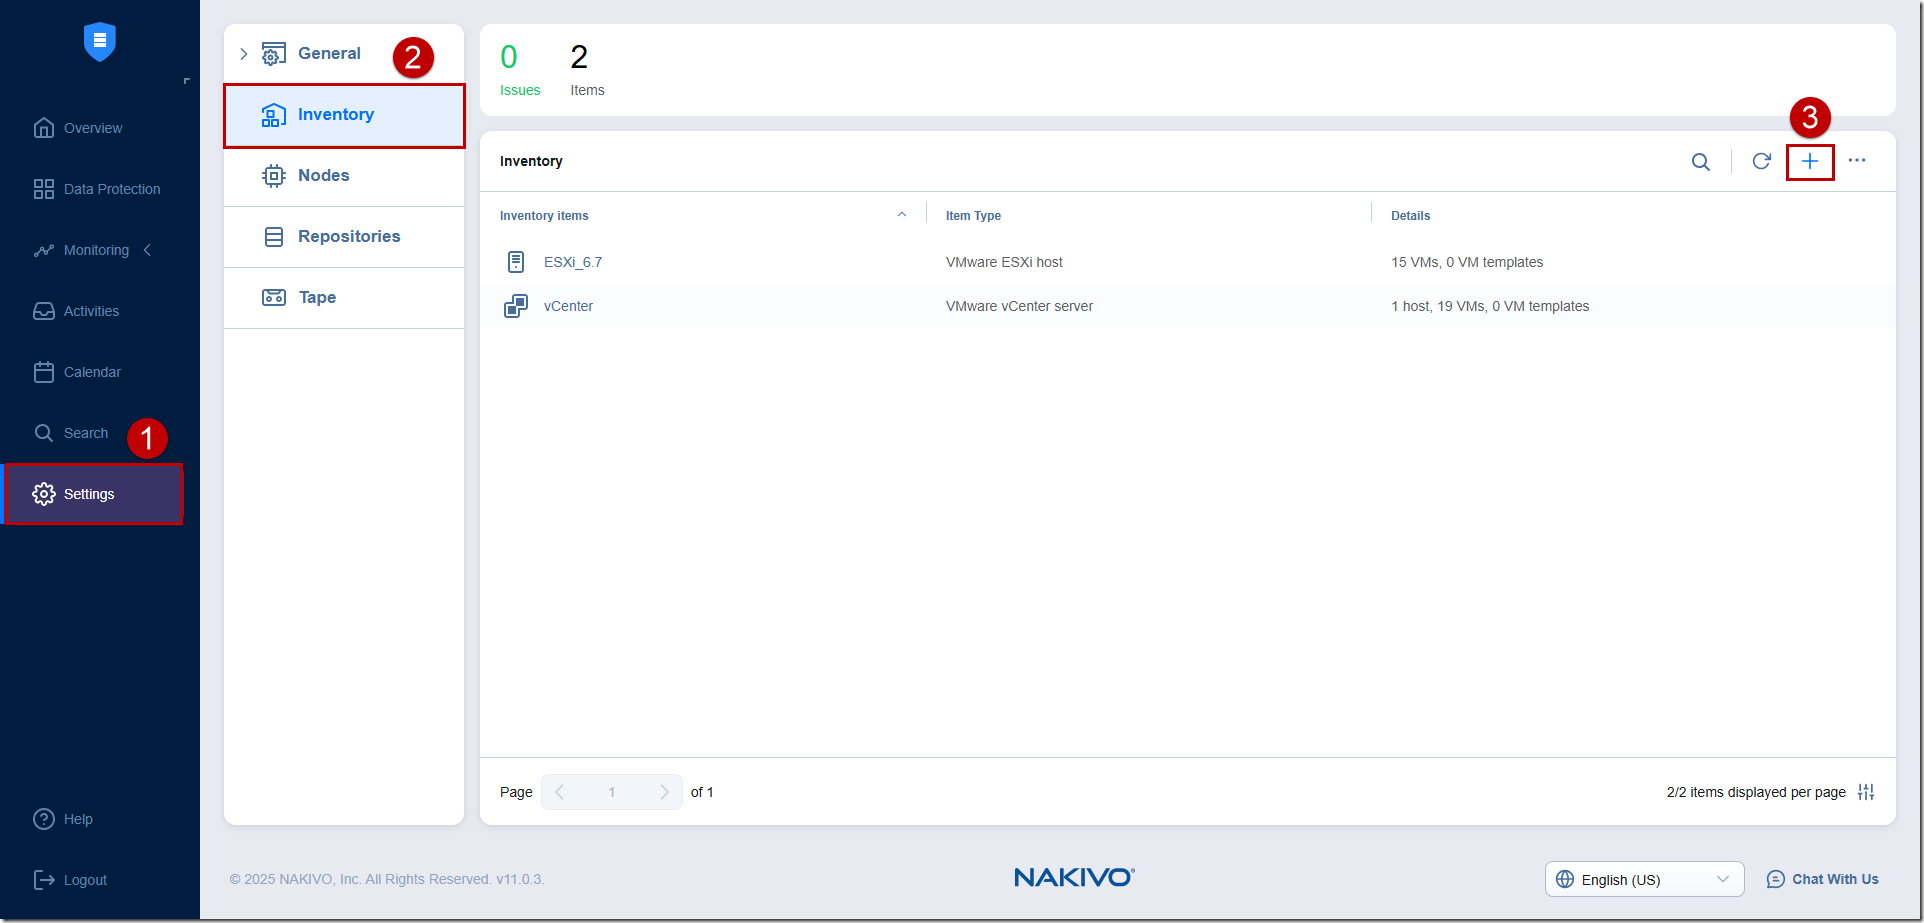The image size is (1924, 923).
Task: Click the Settings gear icon
Action: (x=43, y=494)
